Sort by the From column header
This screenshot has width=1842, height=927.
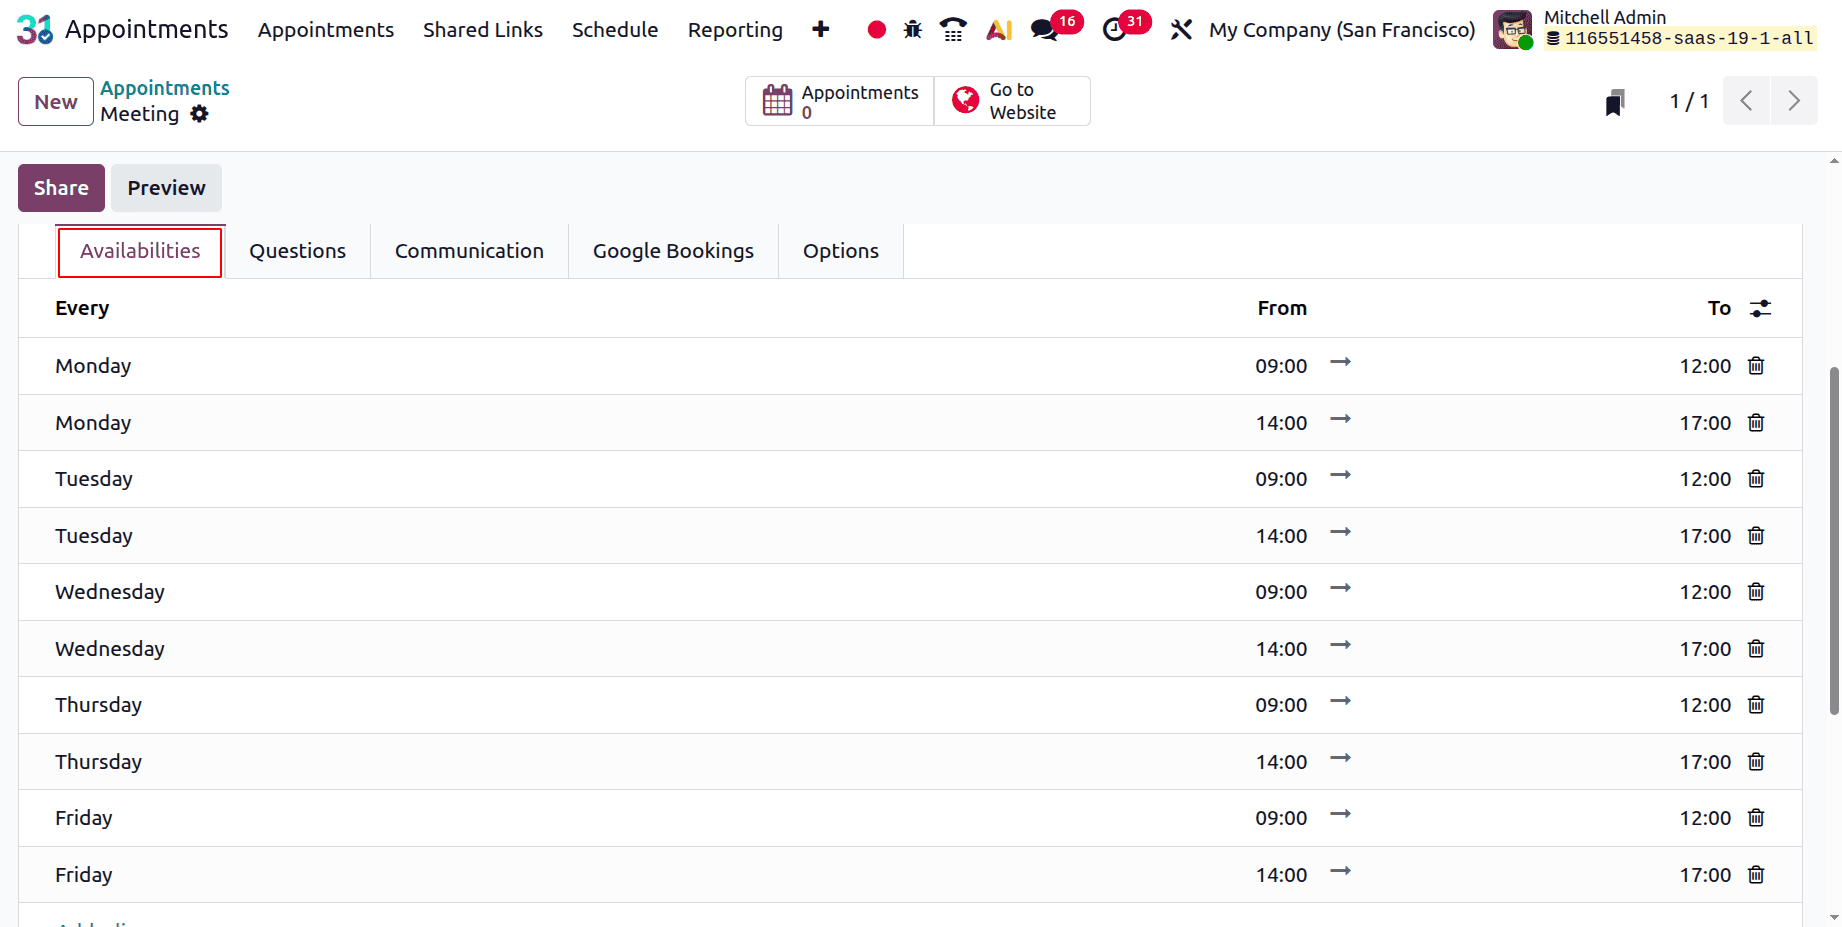(1282, 308)
